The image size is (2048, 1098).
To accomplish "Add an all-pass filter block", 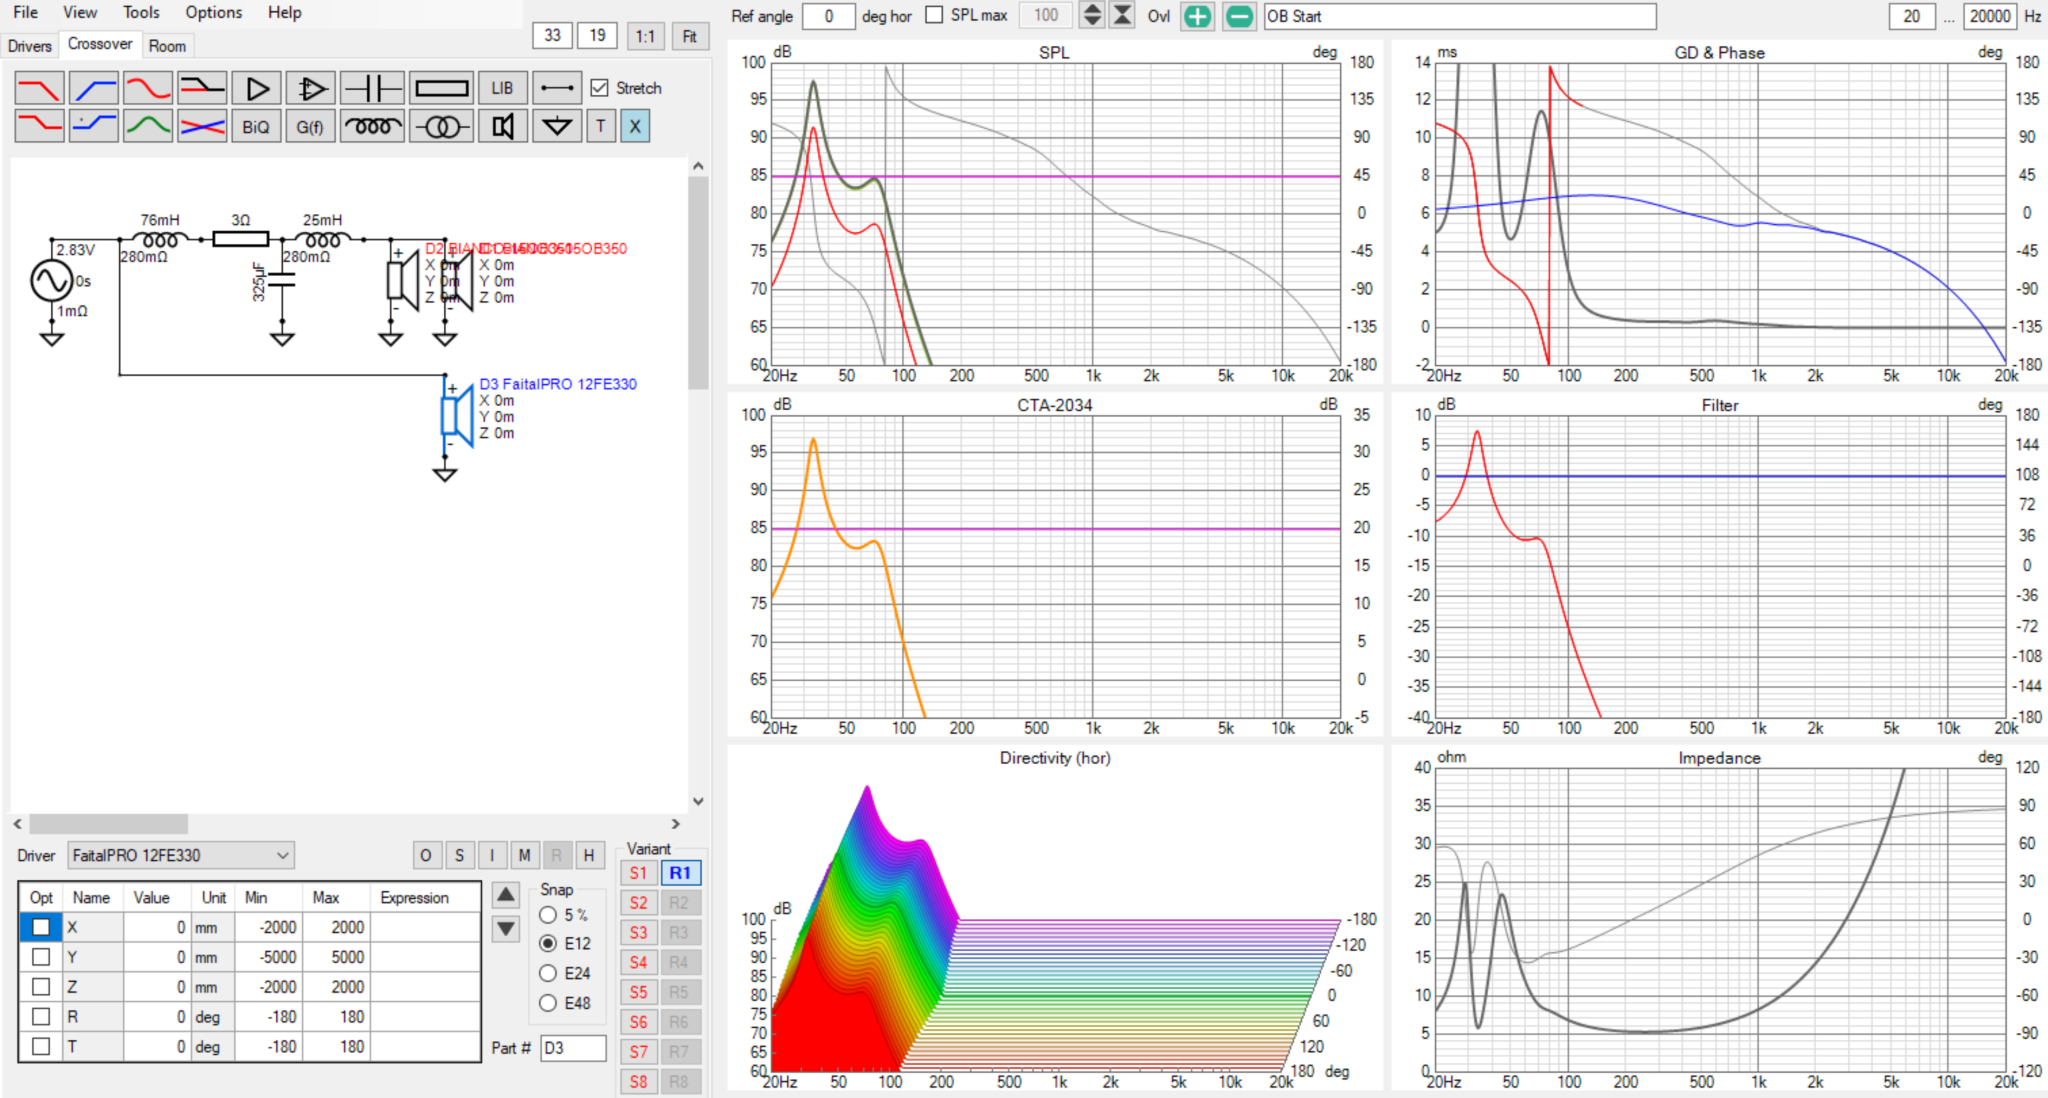I will (148, 88).
